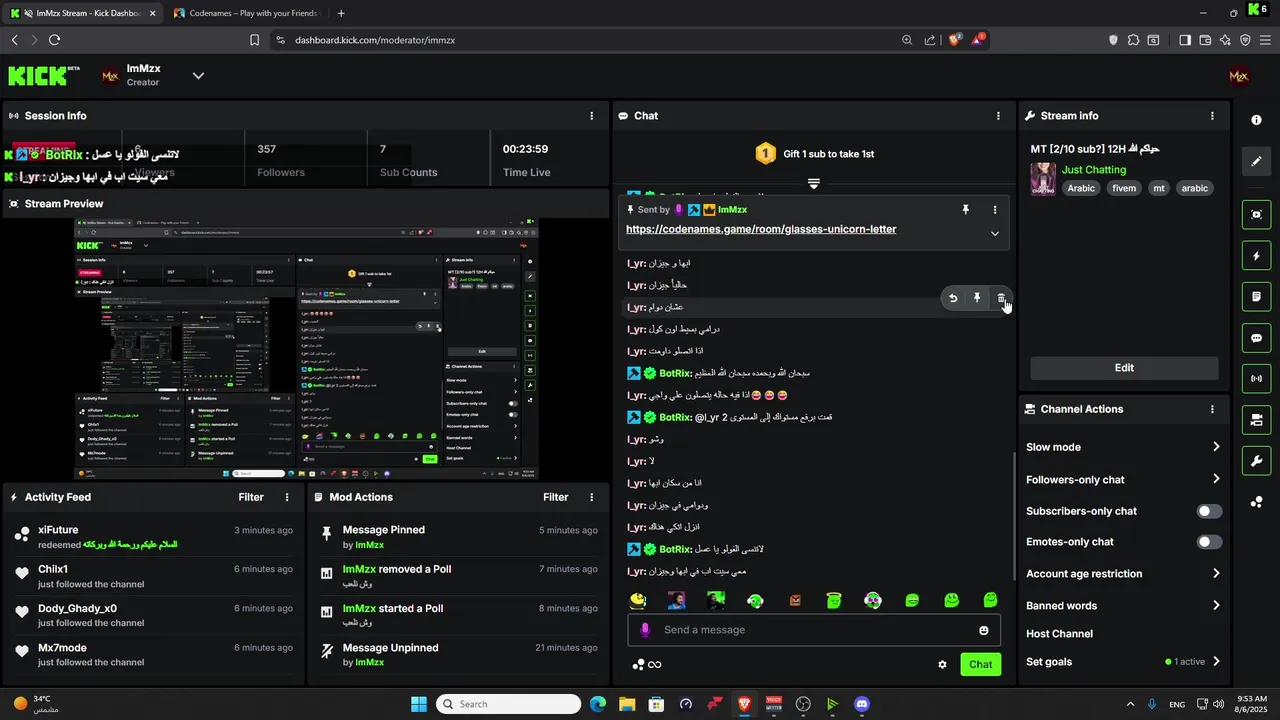The height and width of the screenshot is (720, 1280).
Task: Open Mod Actions Filter dropdown
Action: pos(555,497)
